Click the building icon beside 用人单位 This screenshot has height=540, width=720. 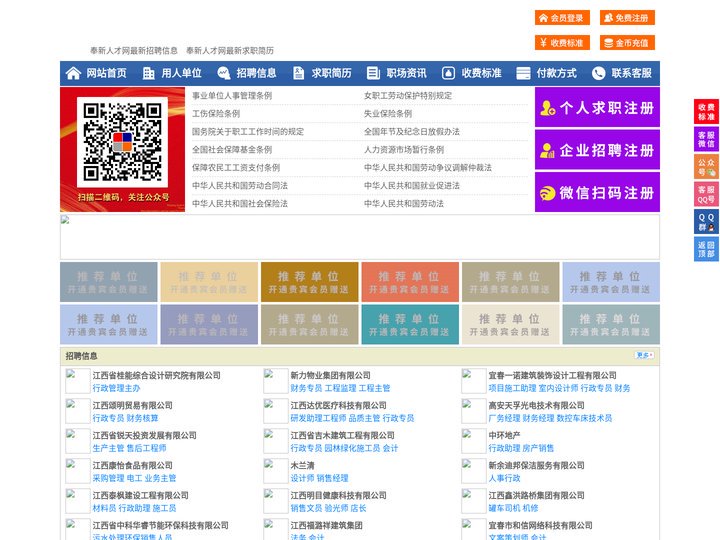[148, 73]
